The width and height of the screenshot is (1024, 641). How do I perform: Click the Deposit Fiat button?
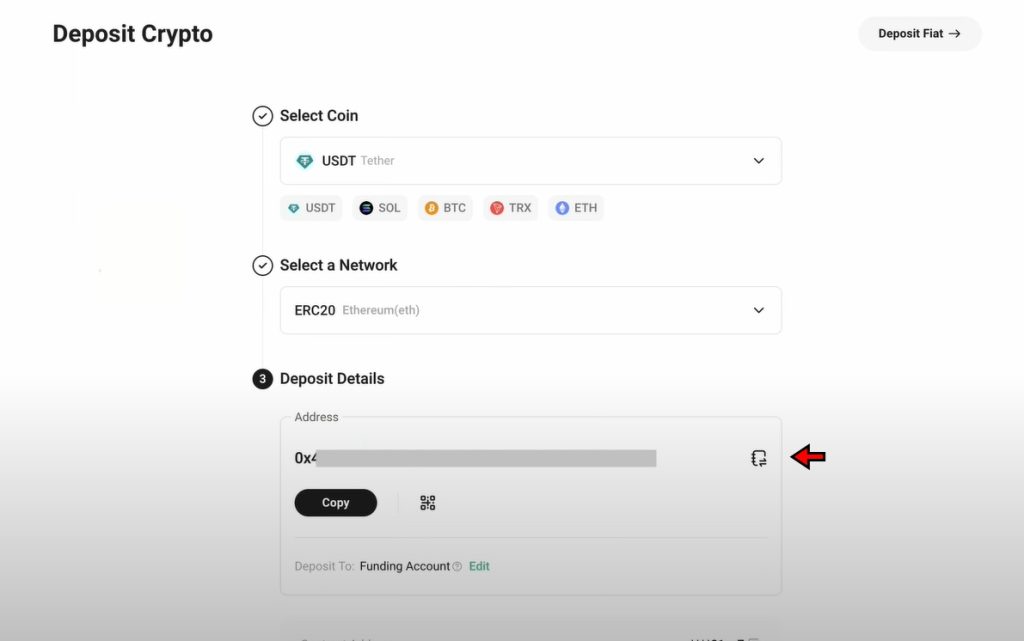(x=919, y=33)
